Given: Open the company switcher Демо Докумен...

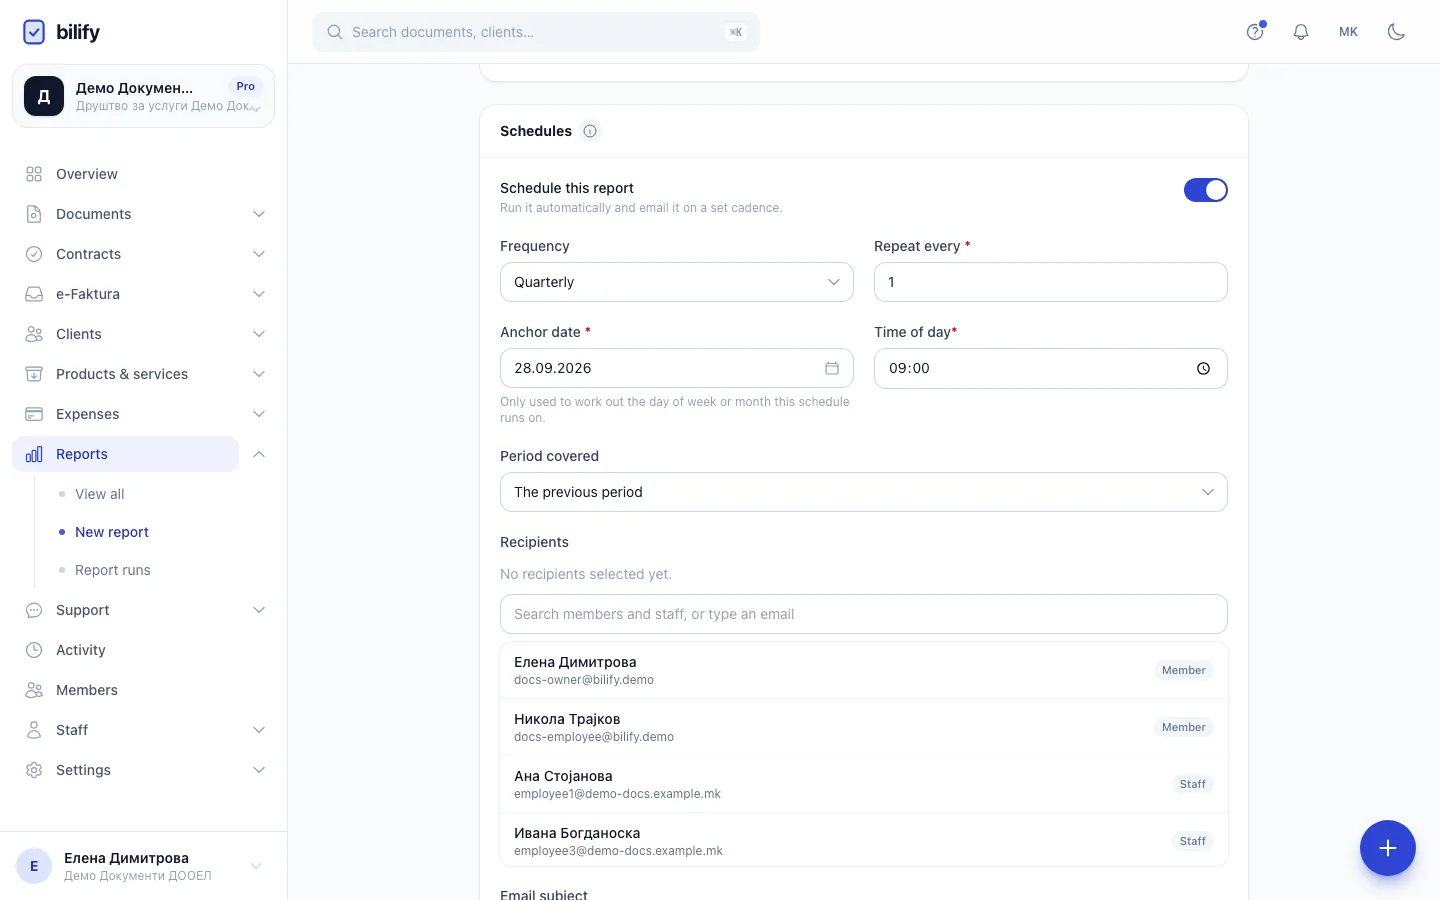Looking at the screenshot, I should 143,96.
